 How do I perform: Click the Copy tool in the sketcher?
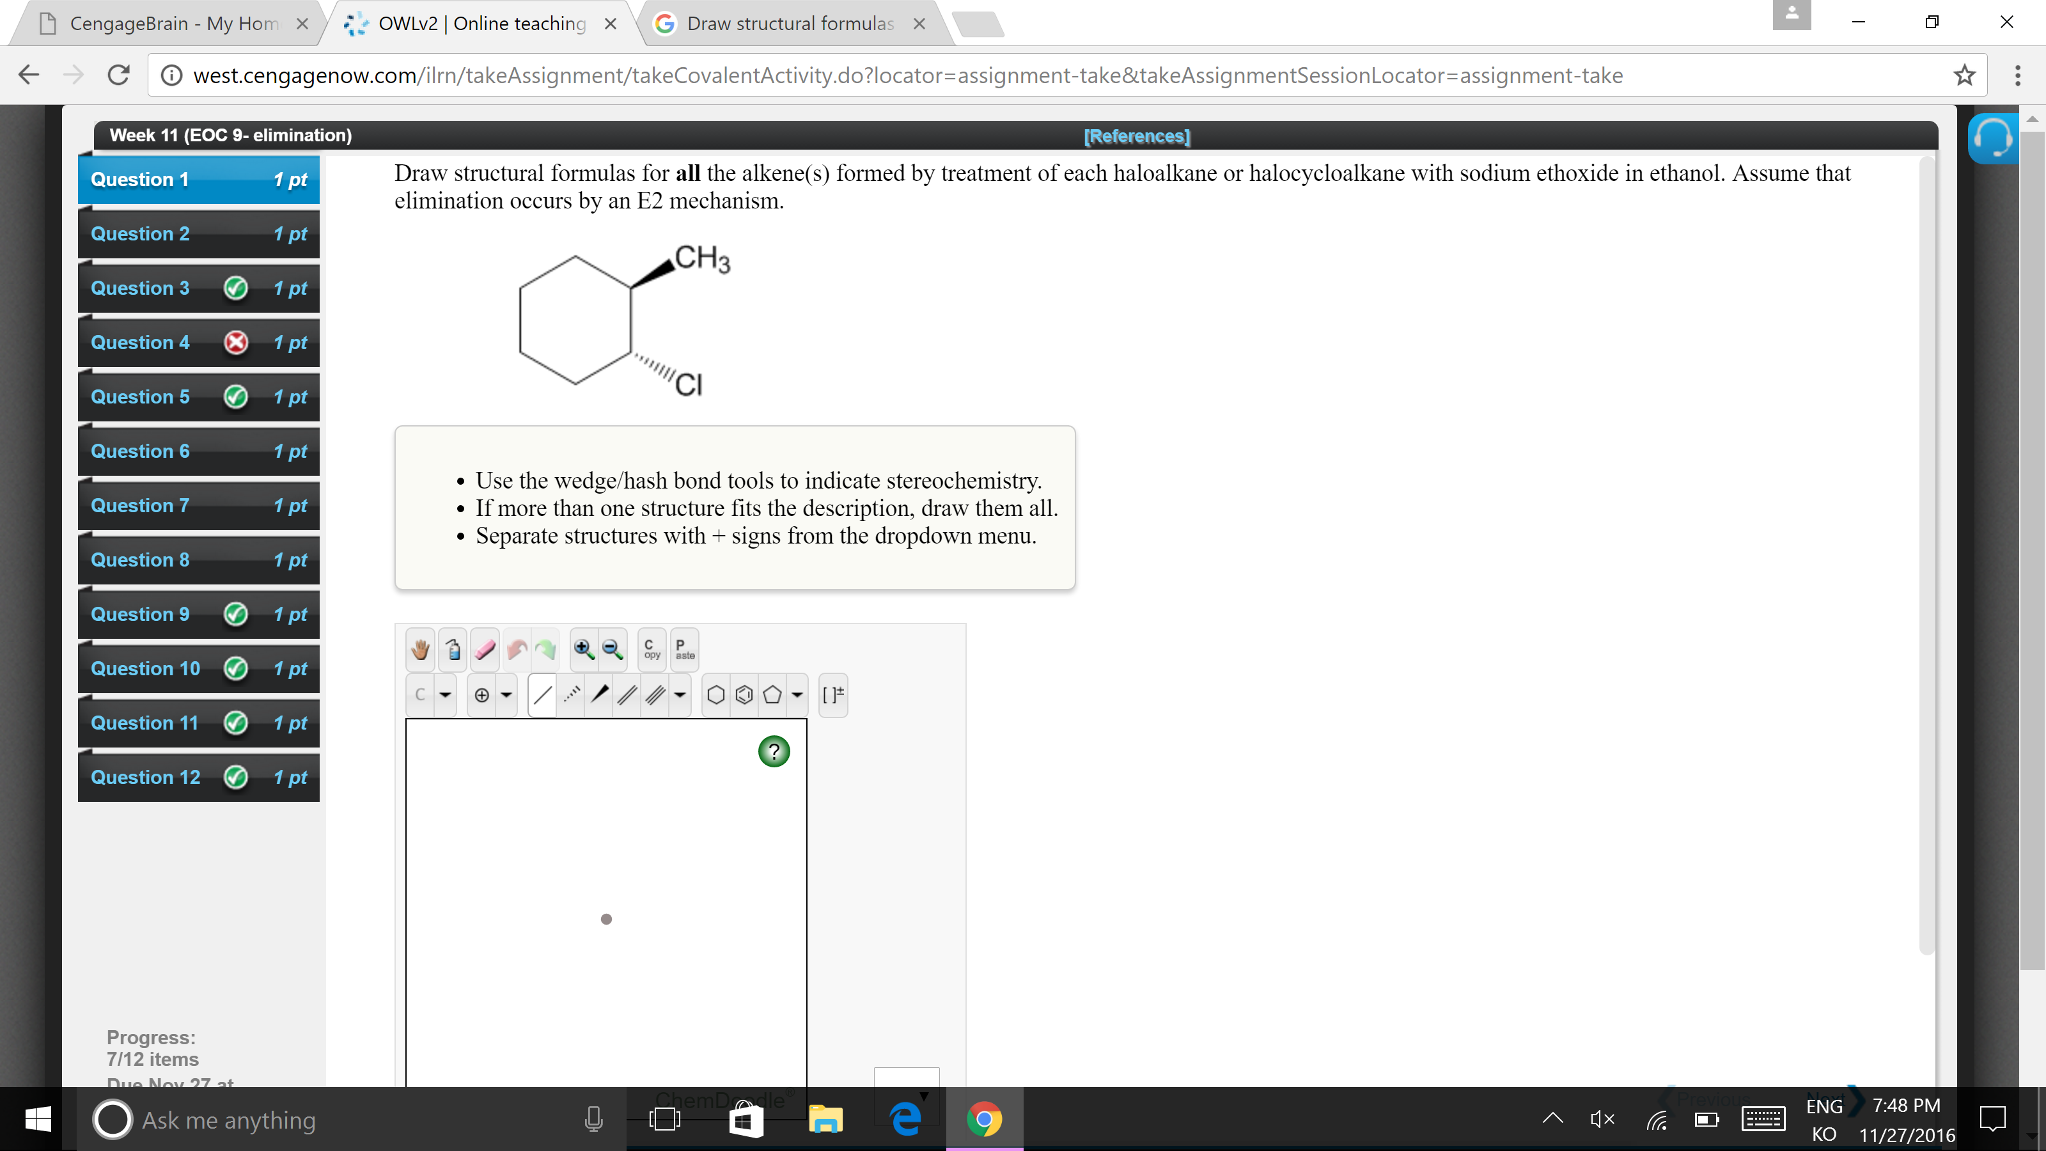pos(650,648)
